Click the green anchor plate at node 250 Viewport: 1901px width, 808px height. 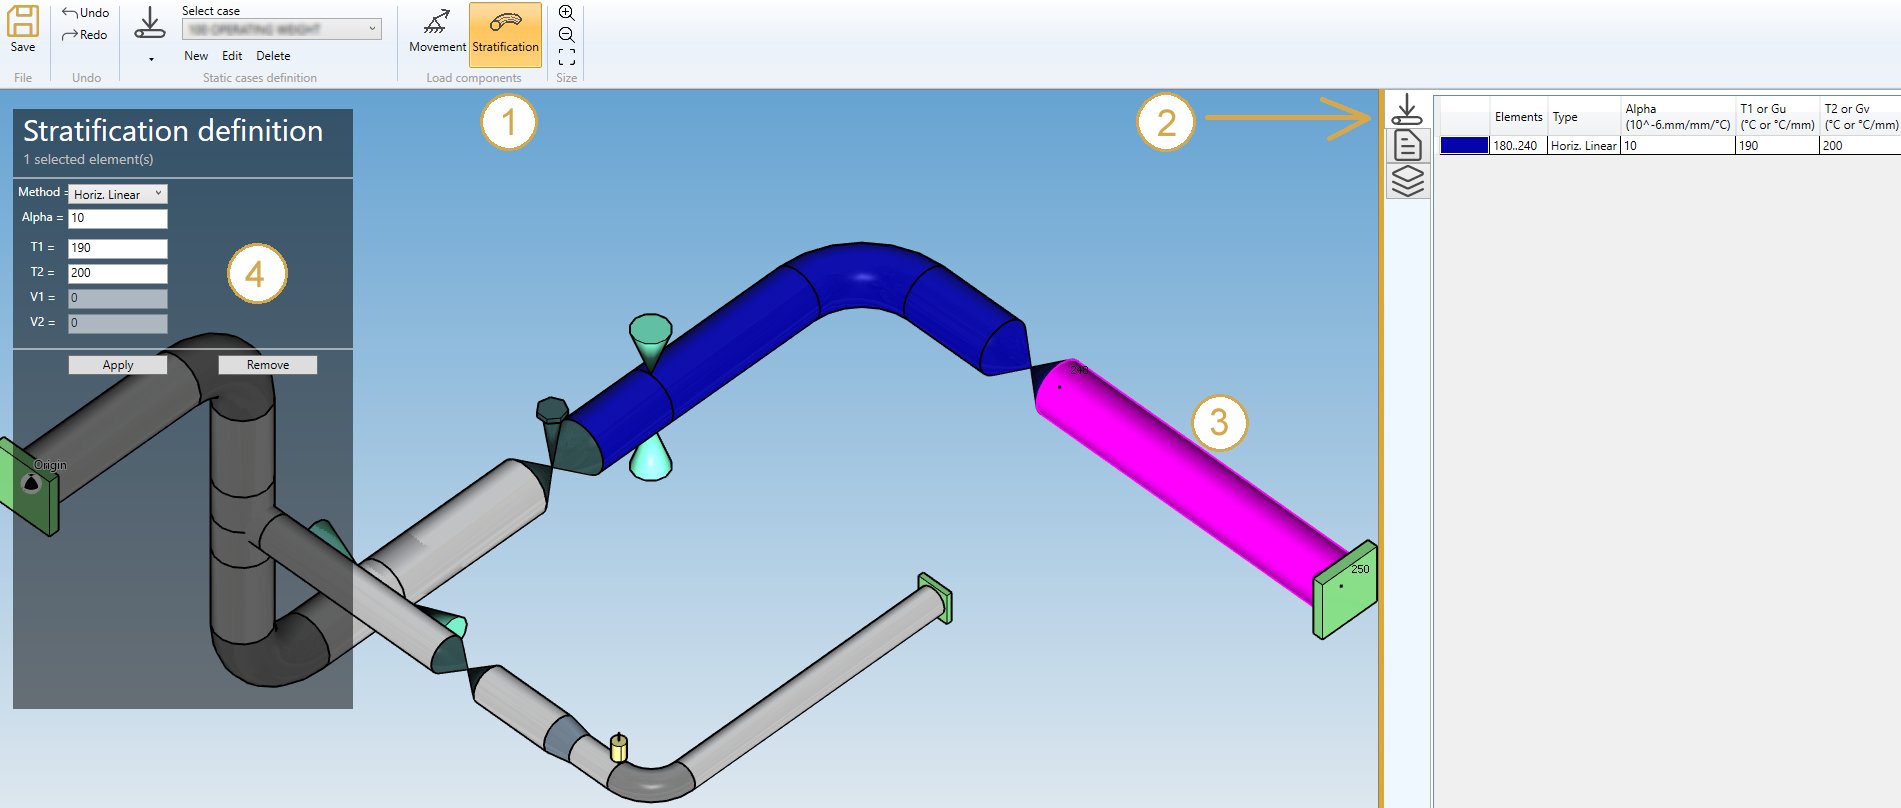click(1344, 590)
